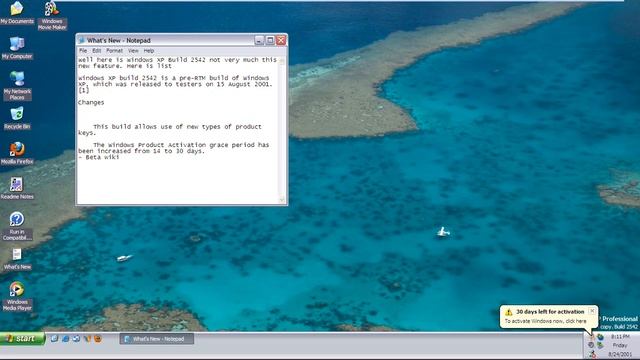Click the yellow warning icon in activation balloon
This screenshot has height=360, width=640.
coord(509,312)
